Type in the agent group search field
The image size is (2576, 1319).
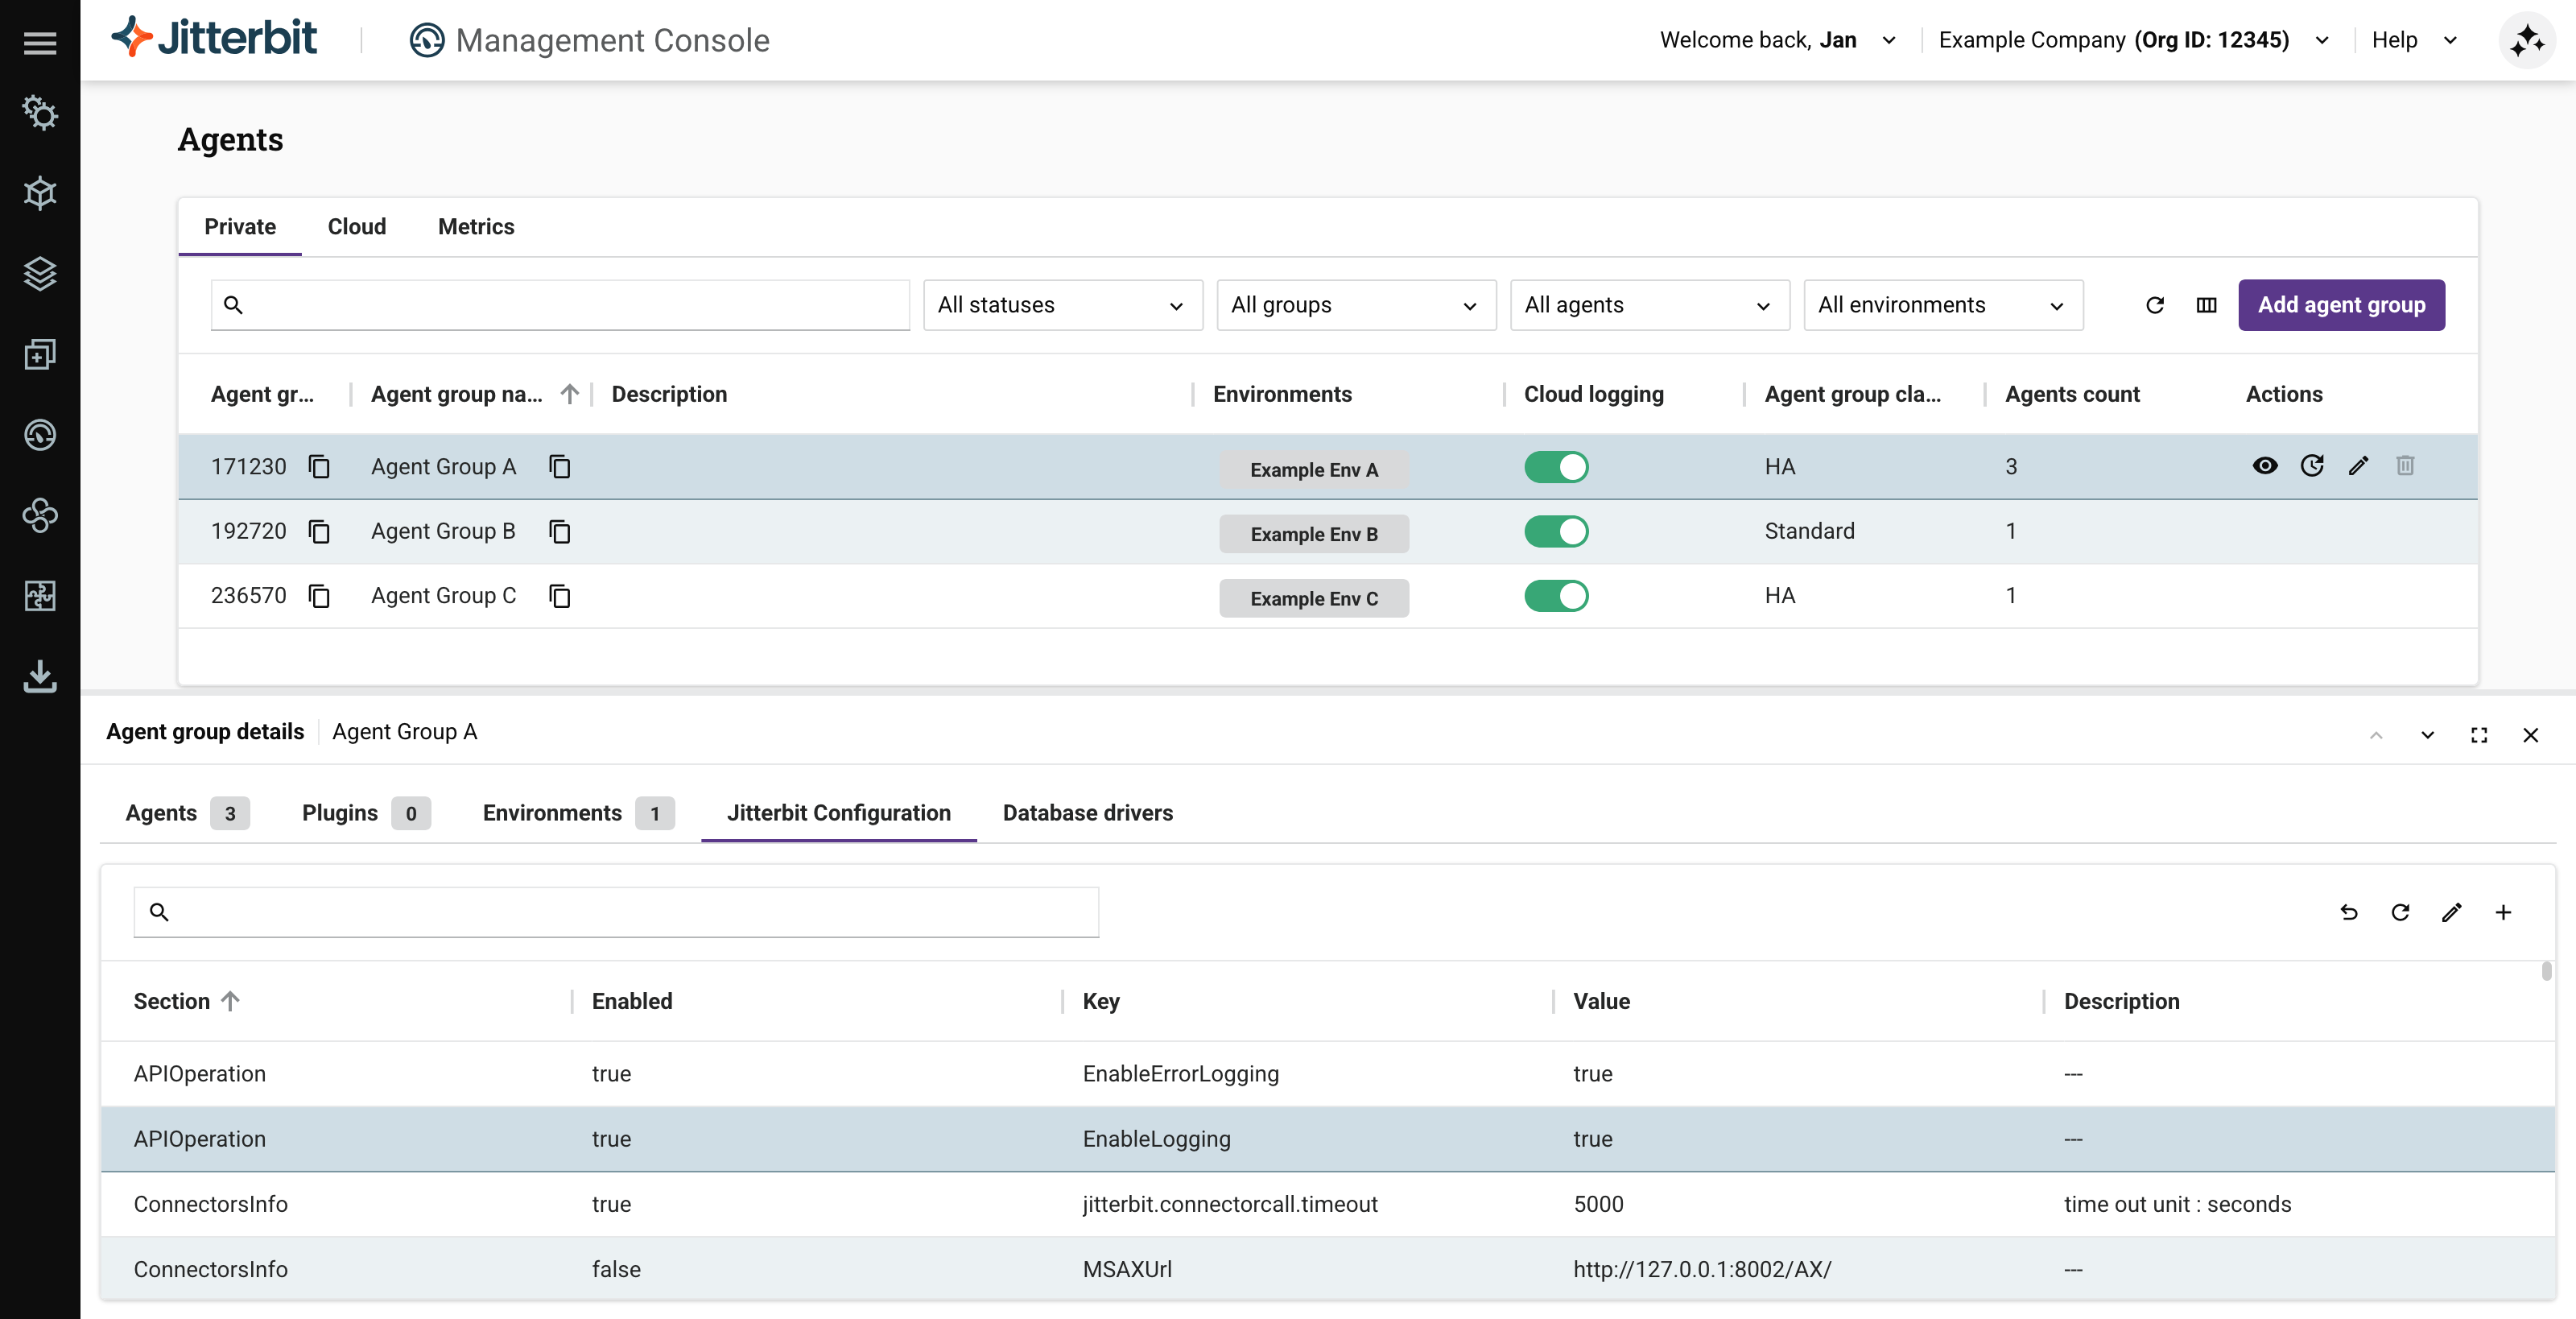point(560,305)
